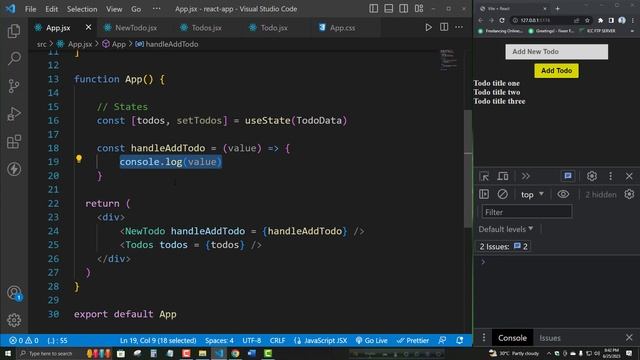
Task: Open the Edit menu
Action: coord(51,9)
